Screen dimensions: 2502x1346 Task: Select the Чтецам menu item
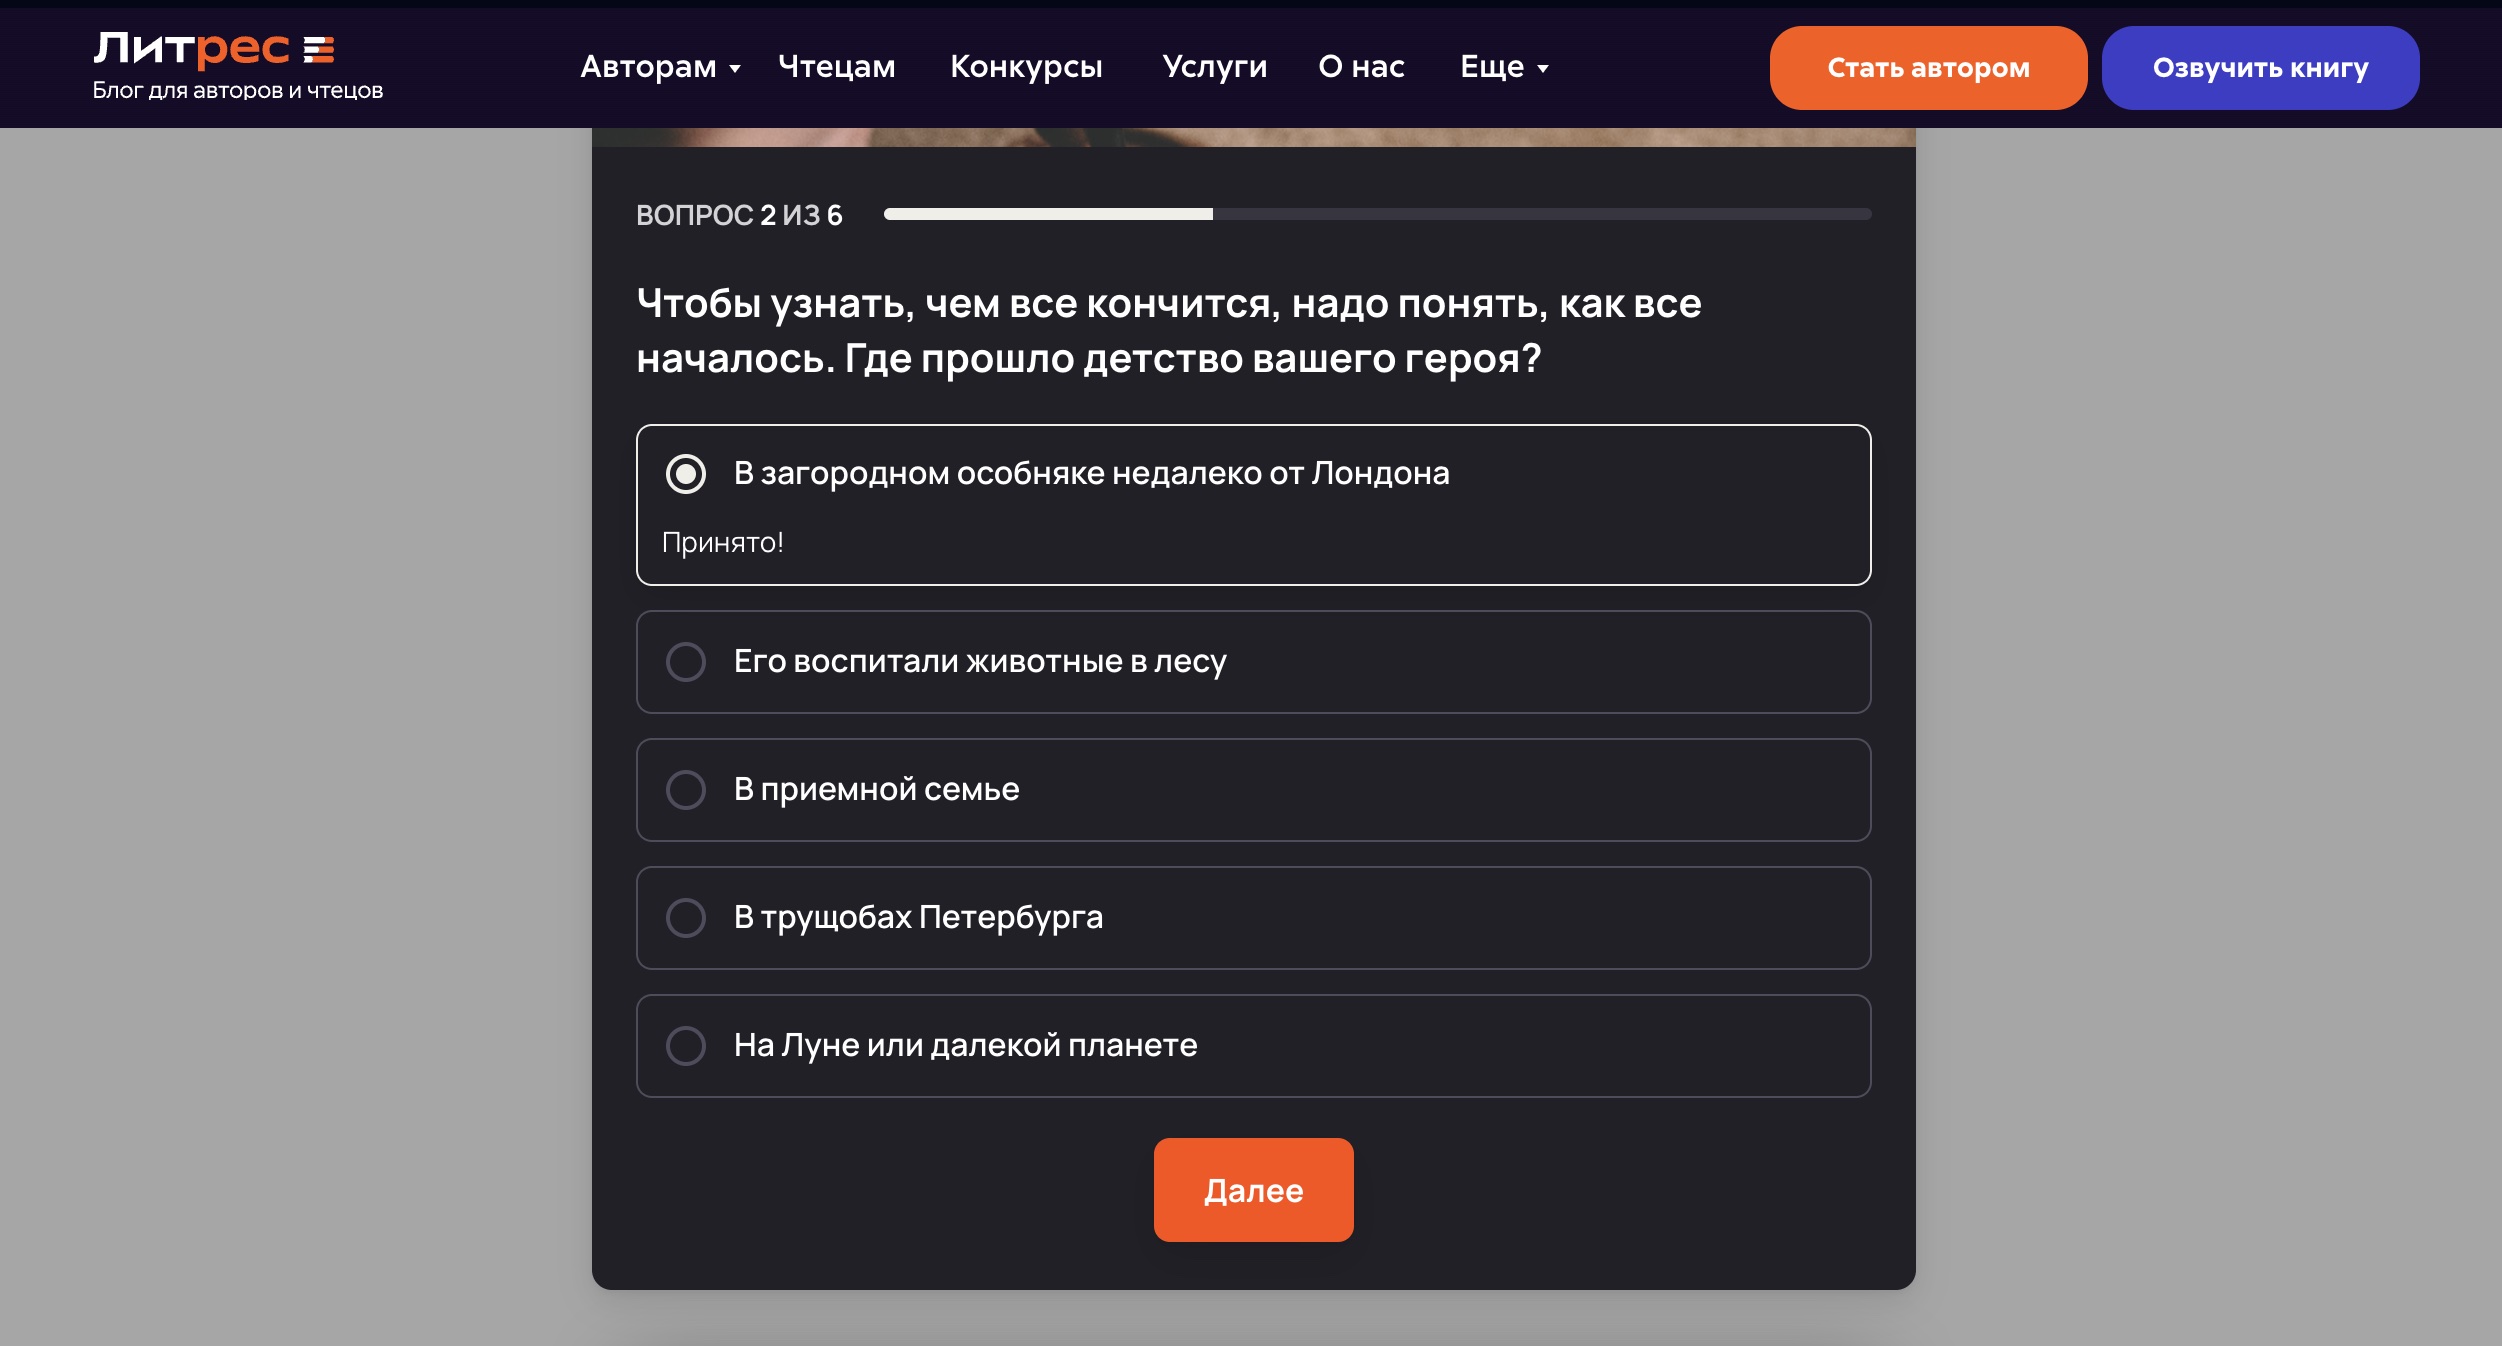(836, 67)
